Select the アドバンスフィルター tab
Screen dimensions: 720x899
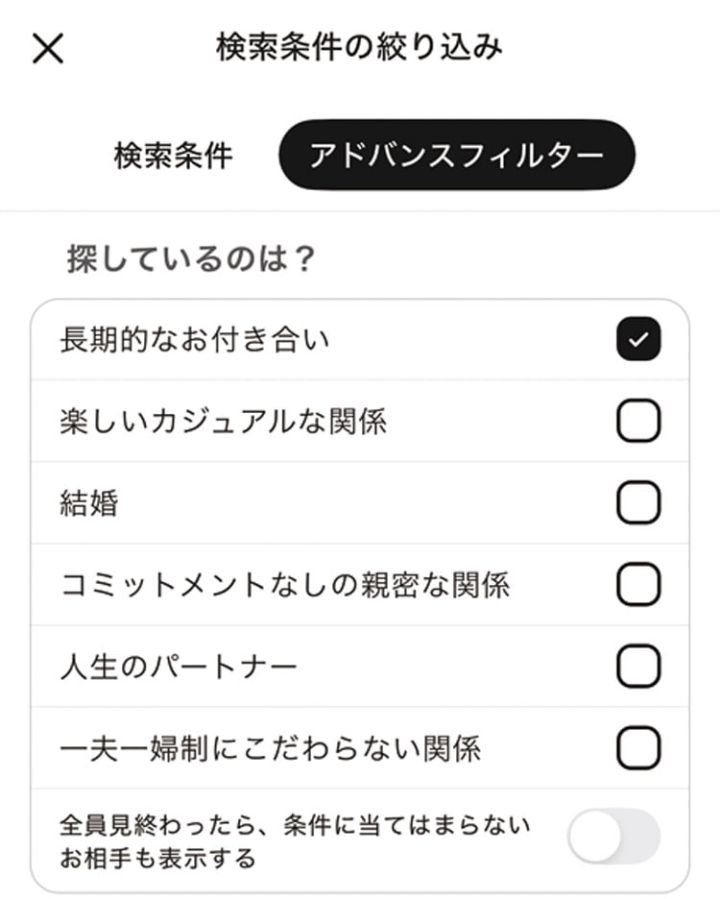pos(456,156)
